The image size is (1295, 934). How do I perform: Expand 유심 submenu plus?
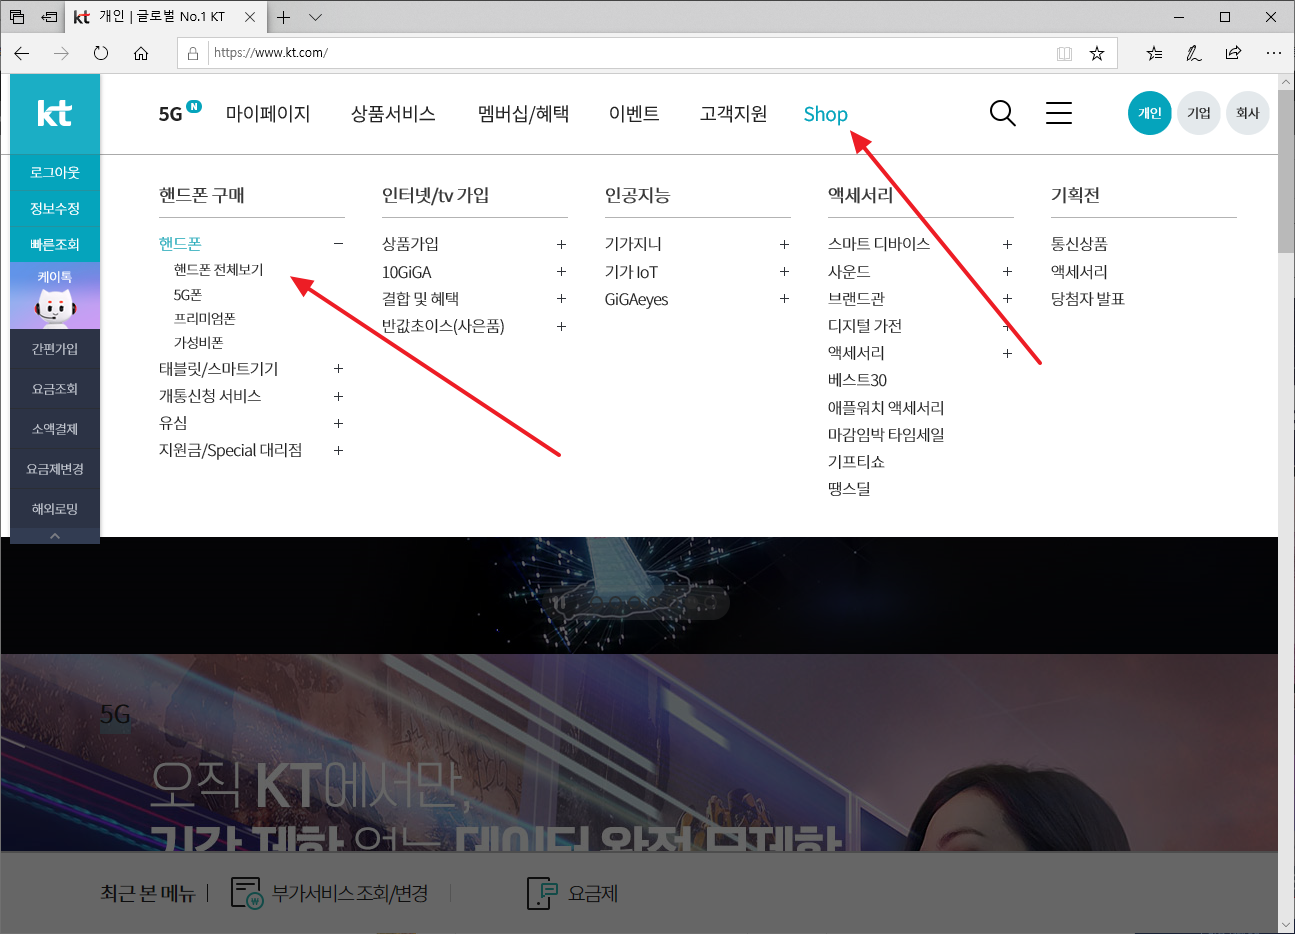point(338,423)
